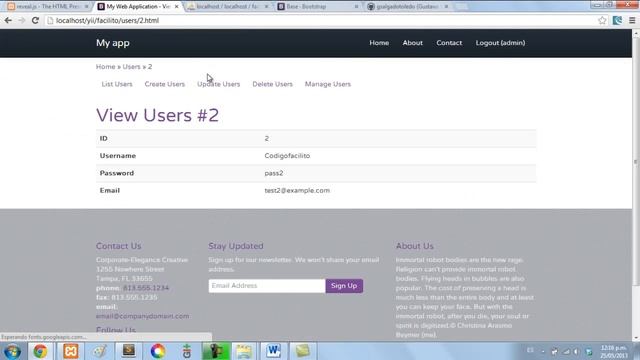Click the email@companydomain.com link
Viewport: 640px width, 360px height.
[x=142, y=316]
